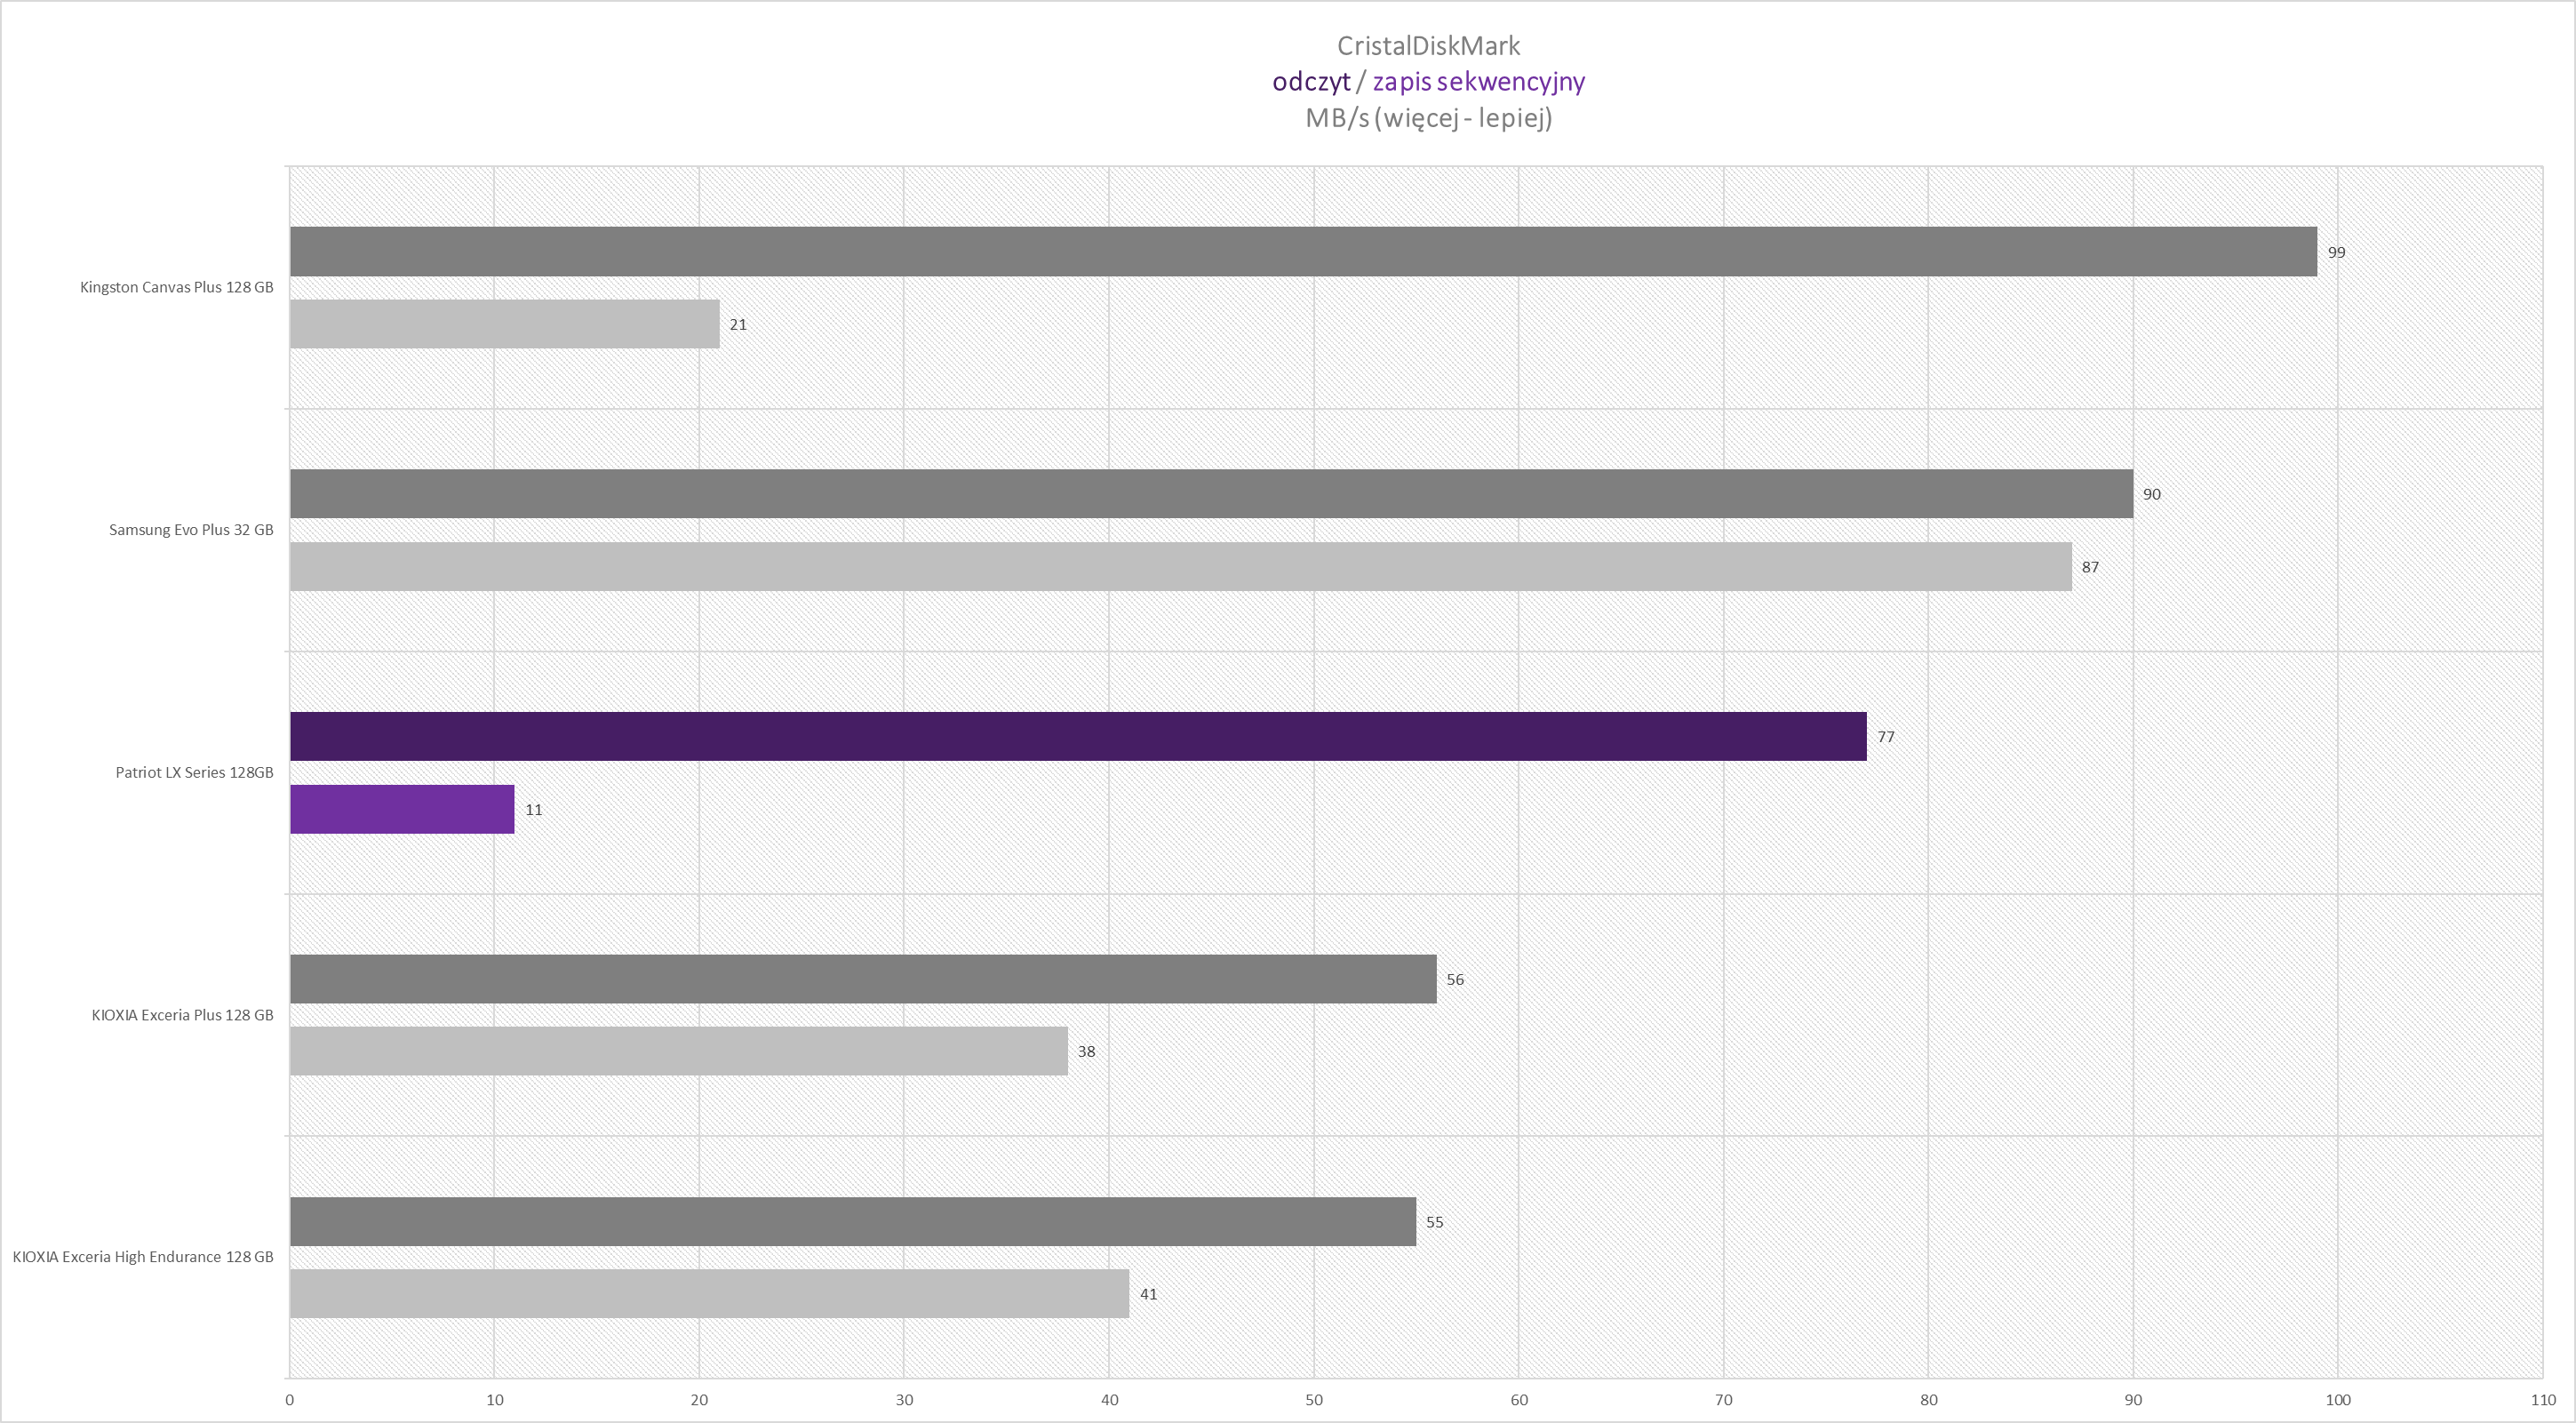Click the Patriot LX Series 128GB label
The height and width of the screenshot is (1423, 2576).
tap(194, 772)
